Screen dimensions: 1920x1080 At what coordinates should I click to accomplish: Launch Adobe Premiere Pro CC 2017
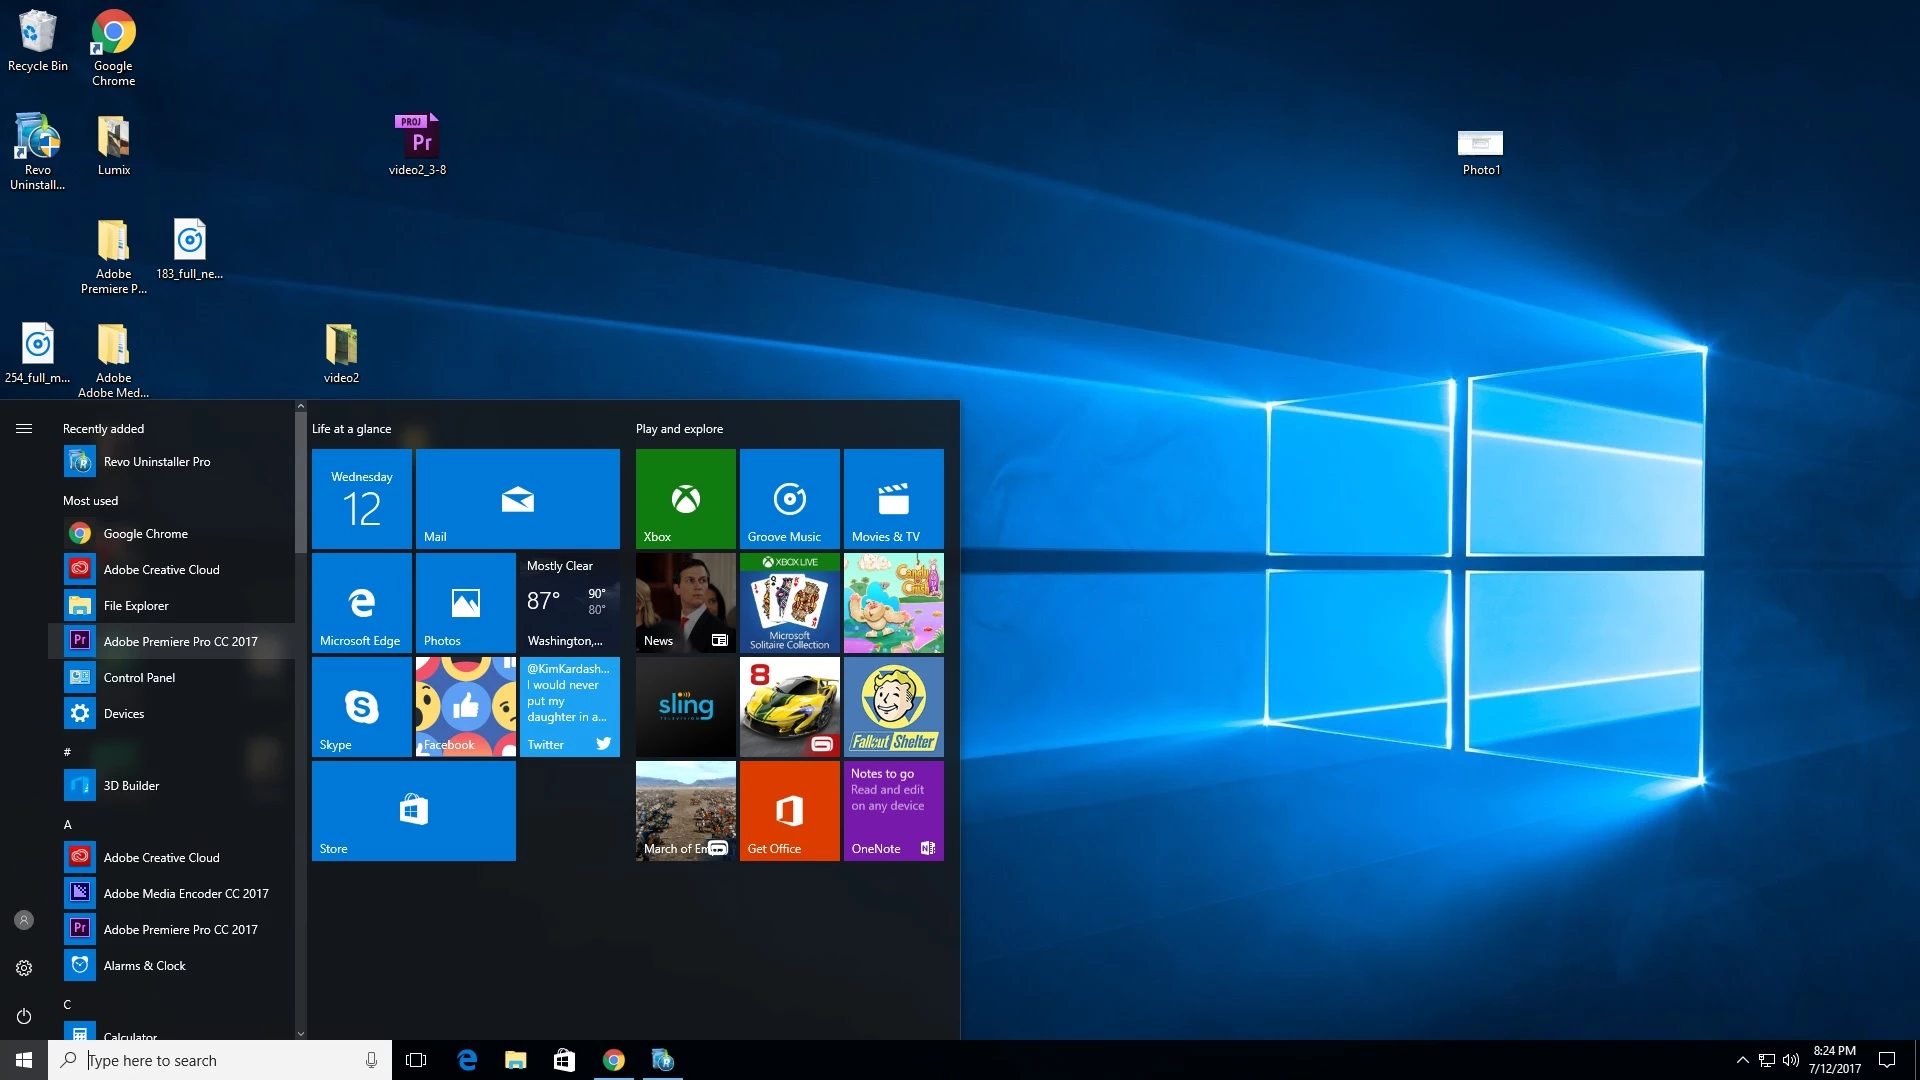180,641
